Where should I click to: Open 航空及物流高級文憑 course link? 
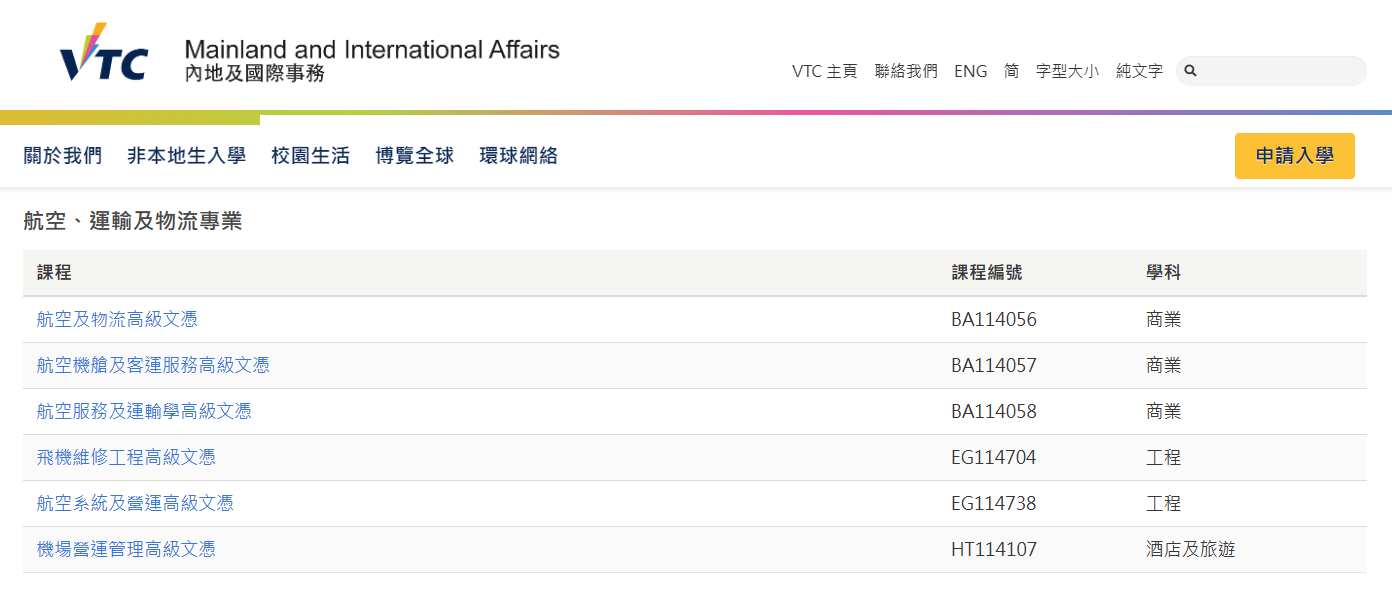[x=117, y=320]
